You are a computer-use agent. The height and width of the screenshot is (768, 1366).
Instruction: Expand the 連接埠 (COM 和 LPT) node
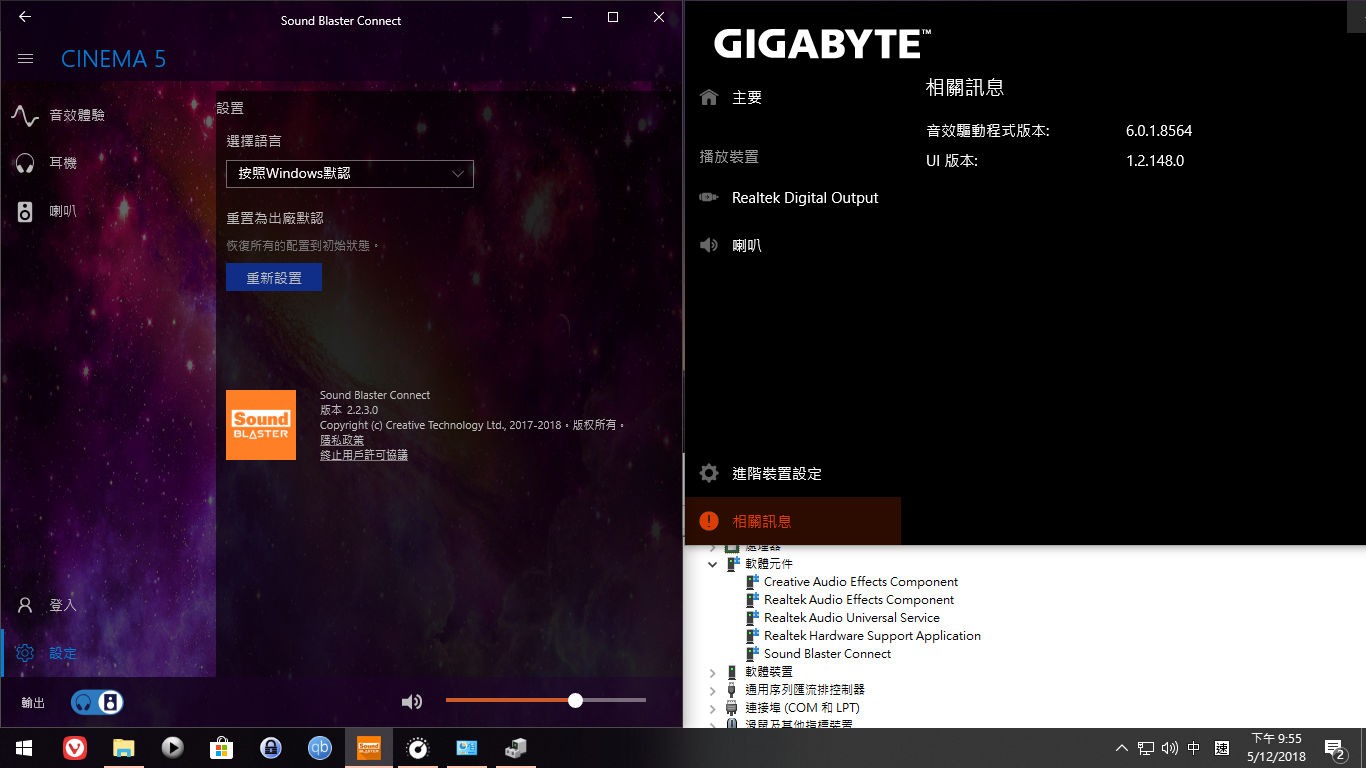click(x=713, y=708)
